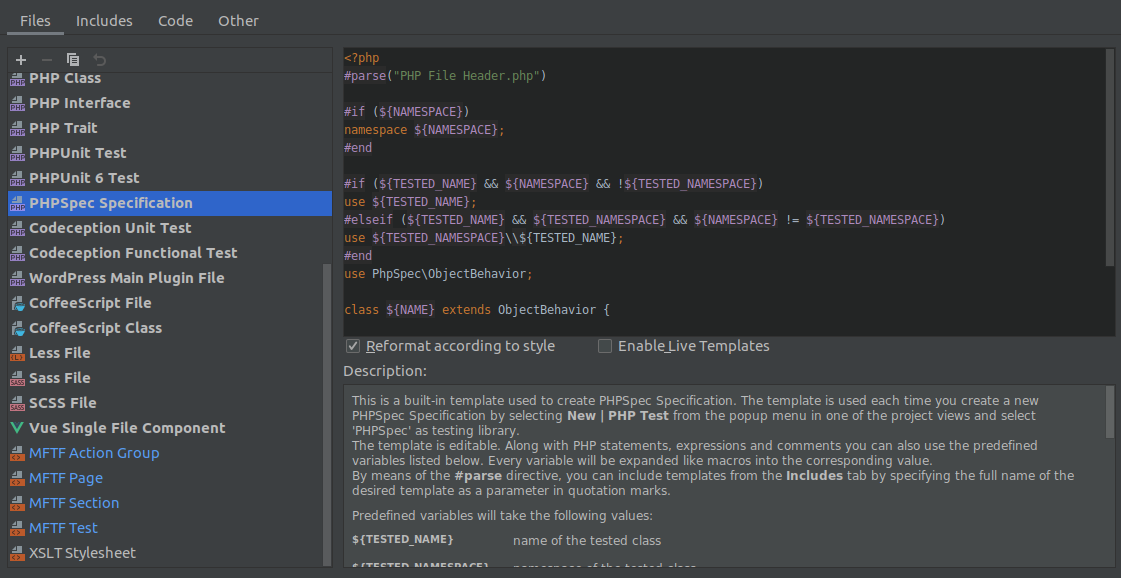Click the WordPress Main Plugin File icon
The width and height of the screenshot is (1121, 578).
[x=17, y=279]
